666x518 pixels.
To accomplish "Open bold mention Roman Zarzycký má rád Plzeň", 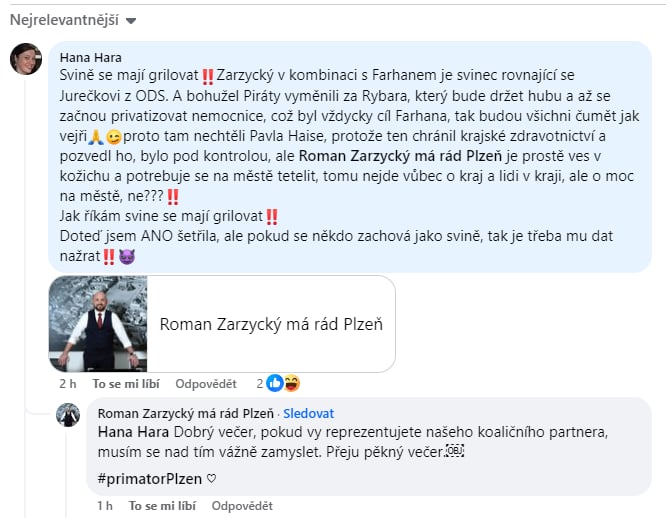I will 400,156.
